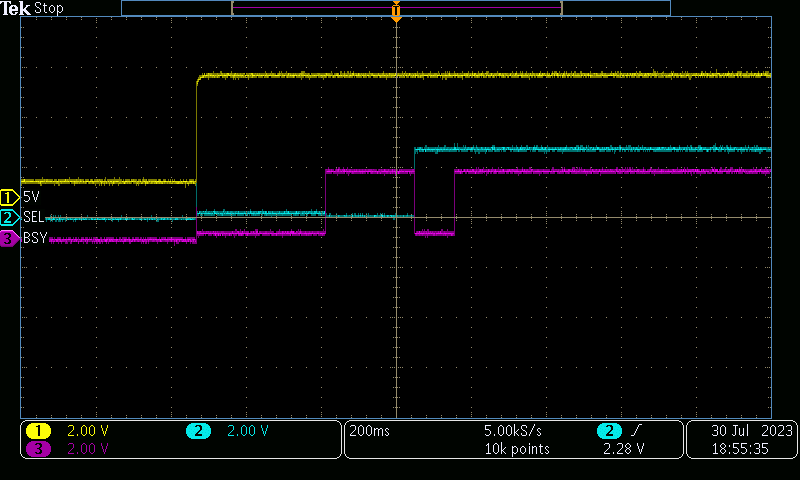Click the 5.00kS/s sample rate readout
The width and height of the screenshot is (800, 480).
point(513,431)
